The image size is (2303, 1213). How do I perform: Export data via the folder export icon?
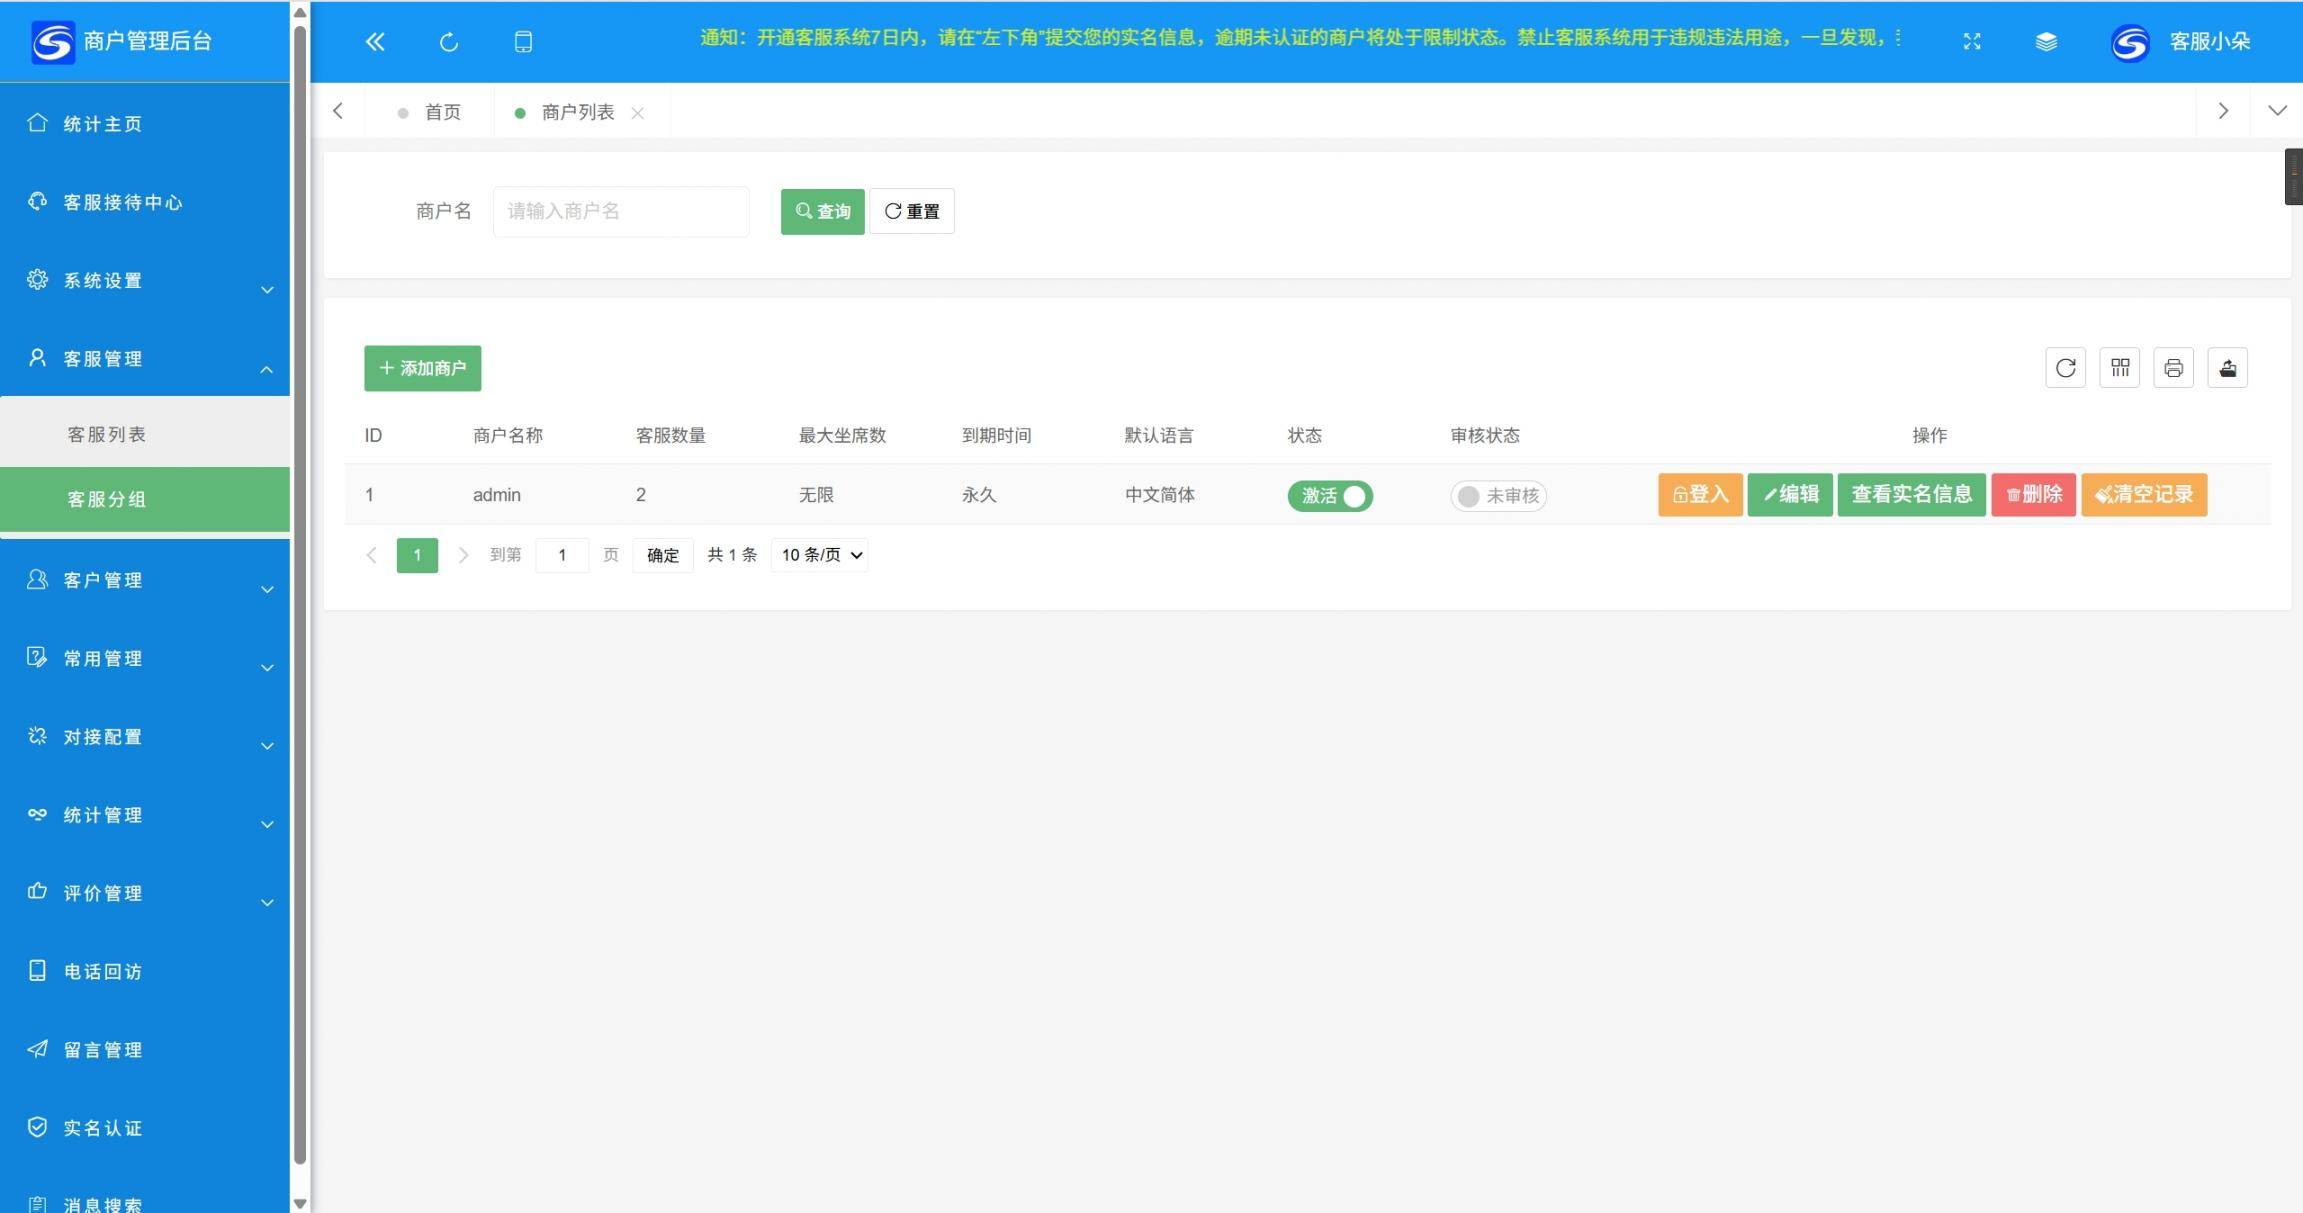pos(2227,367)
